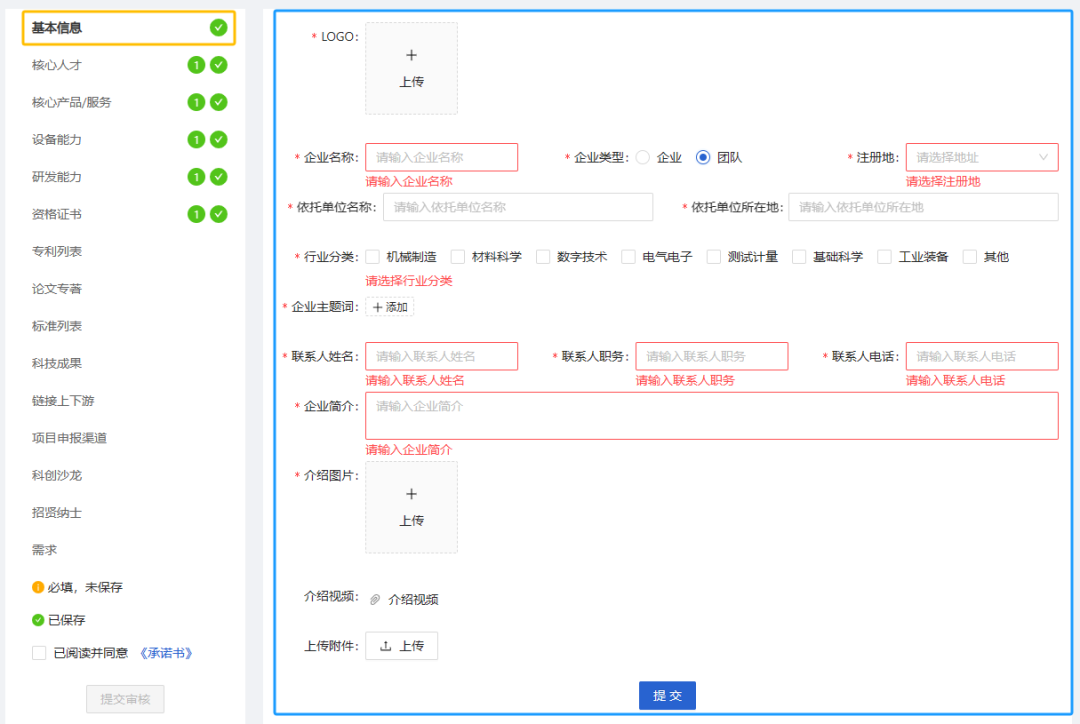Viewport: 1080px width, 724px height.
Task: Click the green number badge beside 核心人才
Action: pos(196,65)
